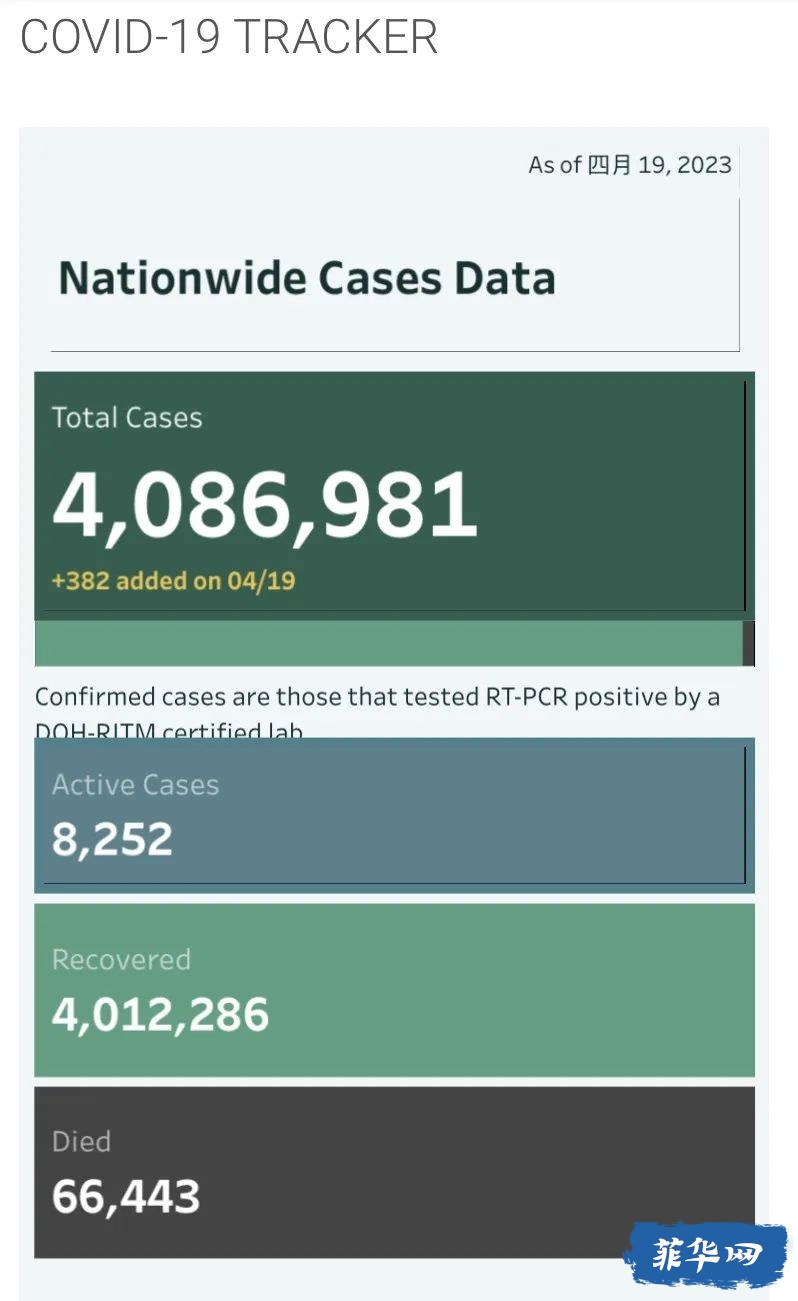Open the Died dark gray card
This screenshot has height=1301, width=798.
pyautogui.click(x=394, y=1172)
